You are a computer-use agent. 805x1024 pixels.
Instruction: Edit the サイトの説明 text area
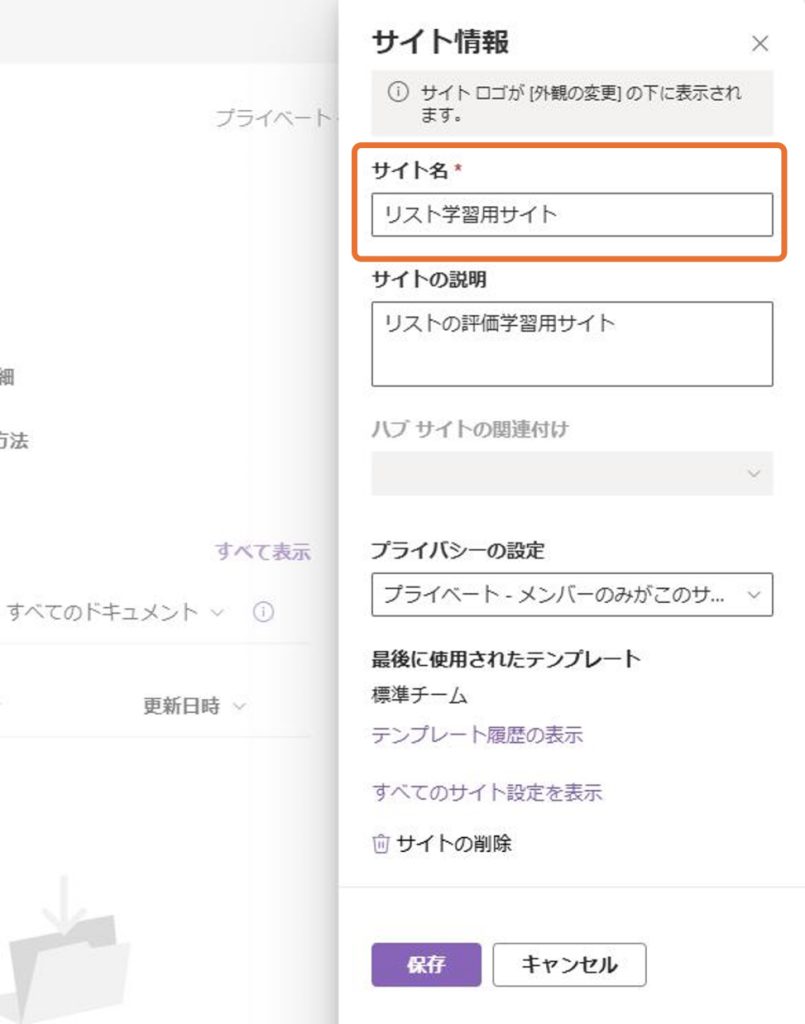pyautogui.click(x=572, y=344)
